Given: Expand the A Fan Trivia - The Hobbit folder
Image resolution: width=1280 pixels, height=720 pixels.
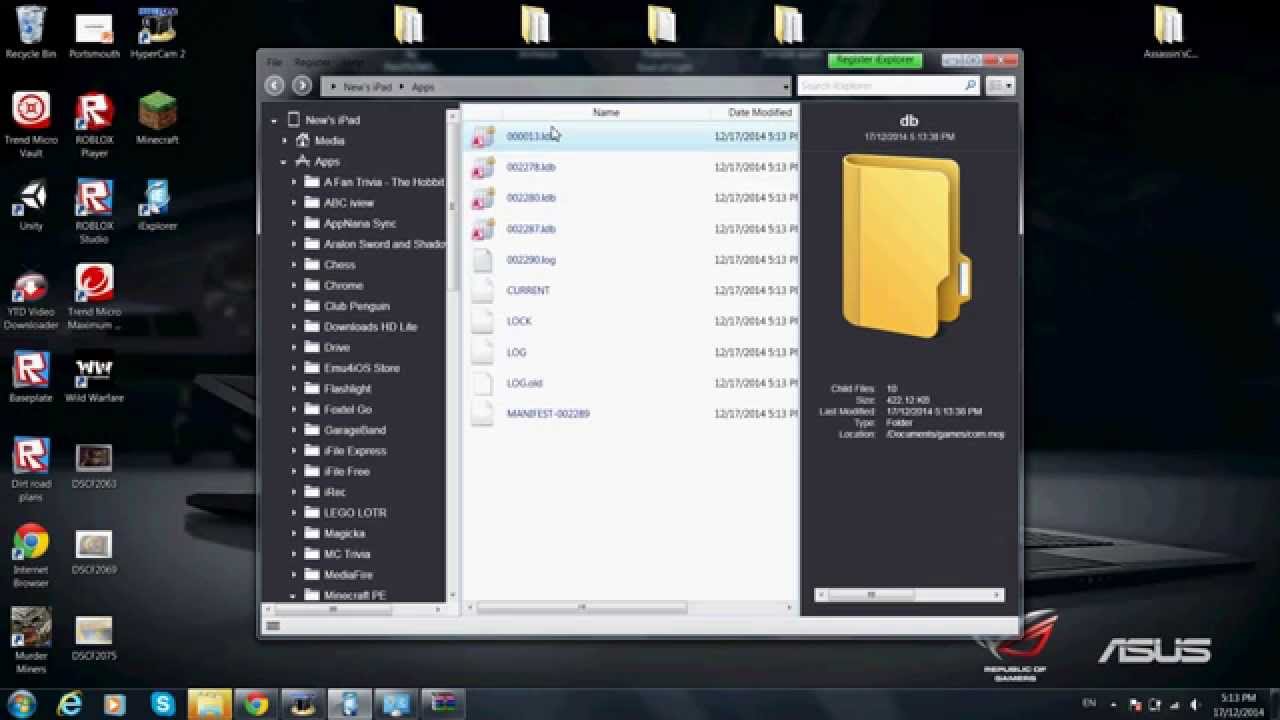Looking at the screenshot, I should pos(294,182).
